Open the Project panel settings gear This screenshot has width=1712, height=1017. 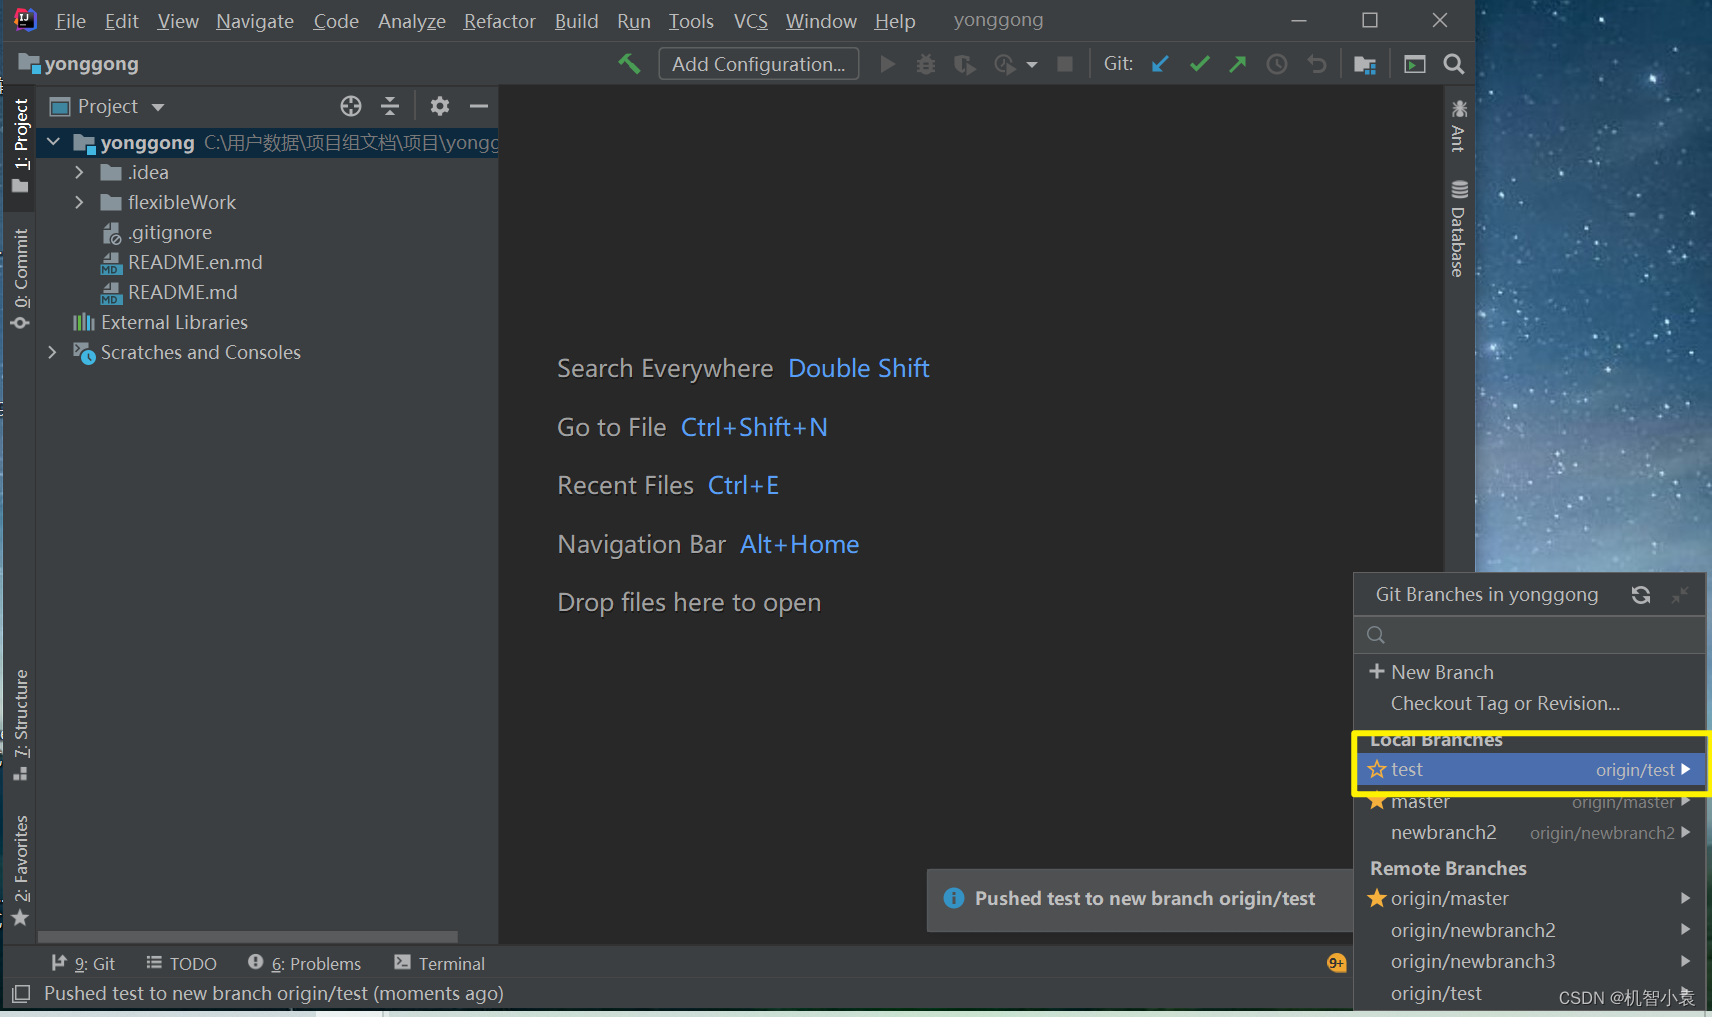pyautogui.click(x=440, y=105)
